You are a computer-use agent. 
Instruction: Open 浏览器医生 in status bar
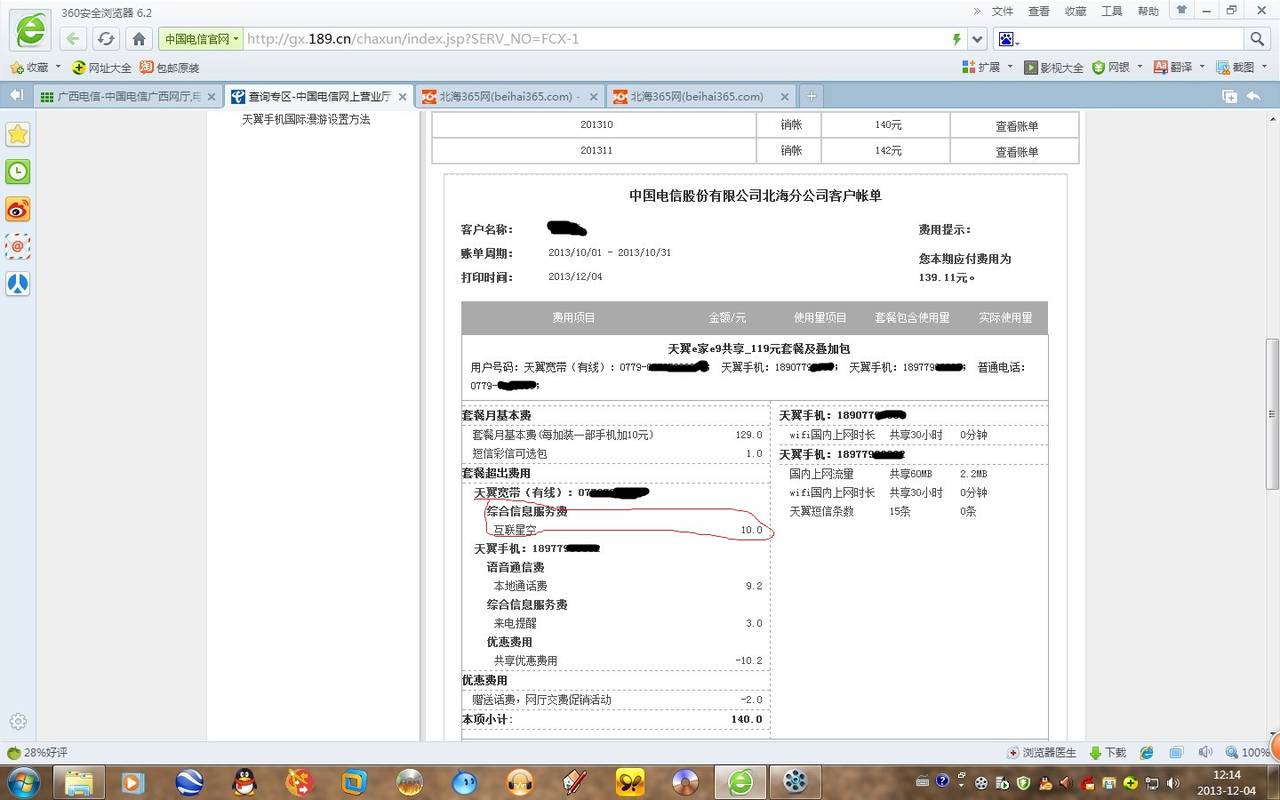point(1043,752)
